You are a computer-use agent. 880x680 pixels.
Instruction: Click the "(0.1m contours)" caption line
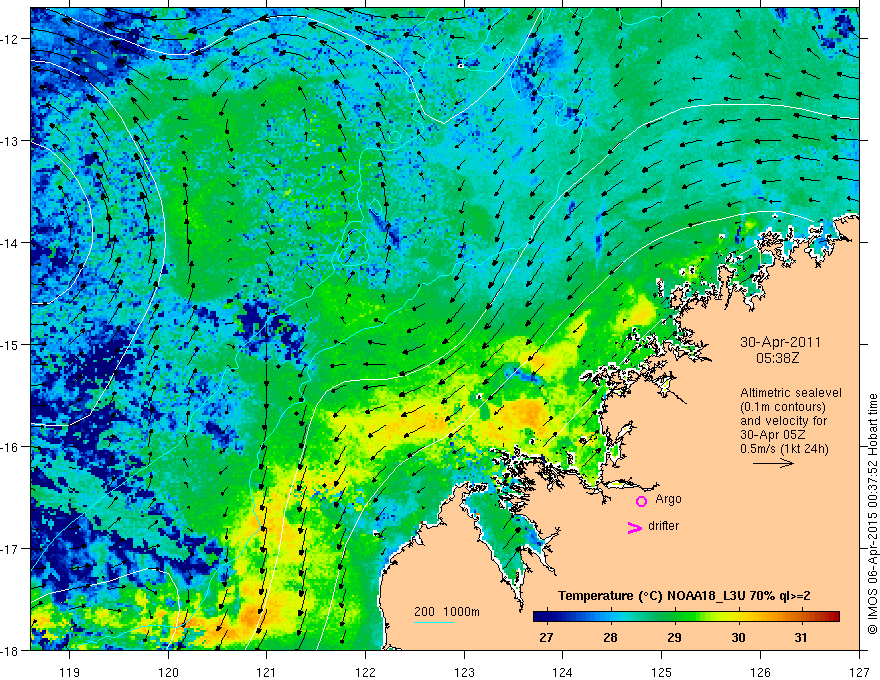783,407
